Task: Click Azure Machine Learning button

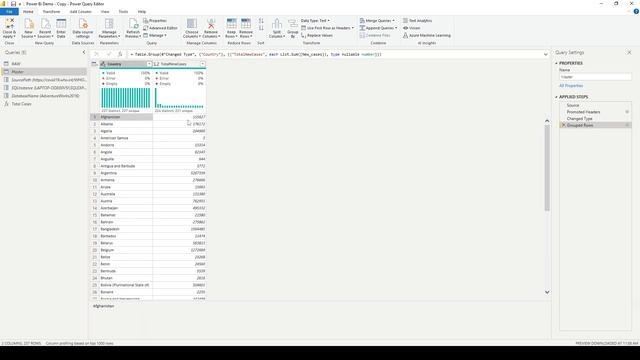Action: [427, 36]
